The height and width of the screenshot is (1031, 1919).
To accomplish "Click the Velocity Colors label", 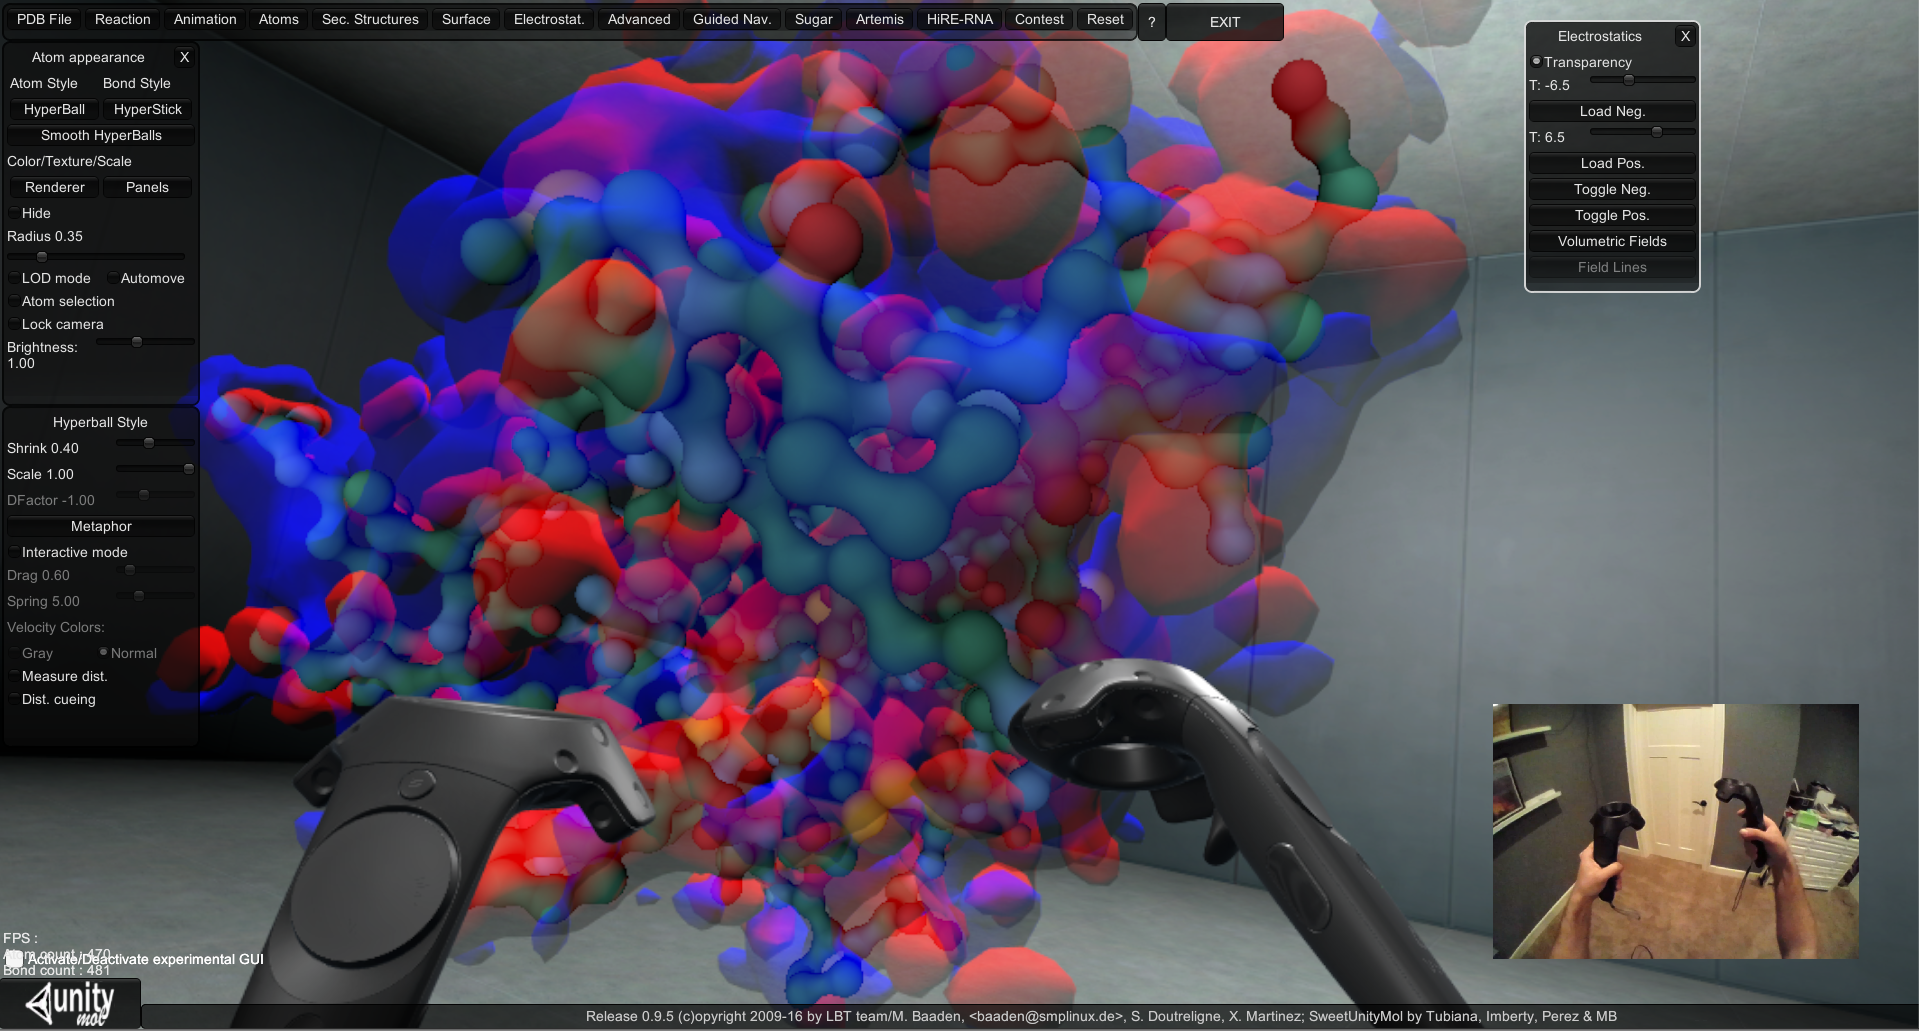I will point(56,627).
